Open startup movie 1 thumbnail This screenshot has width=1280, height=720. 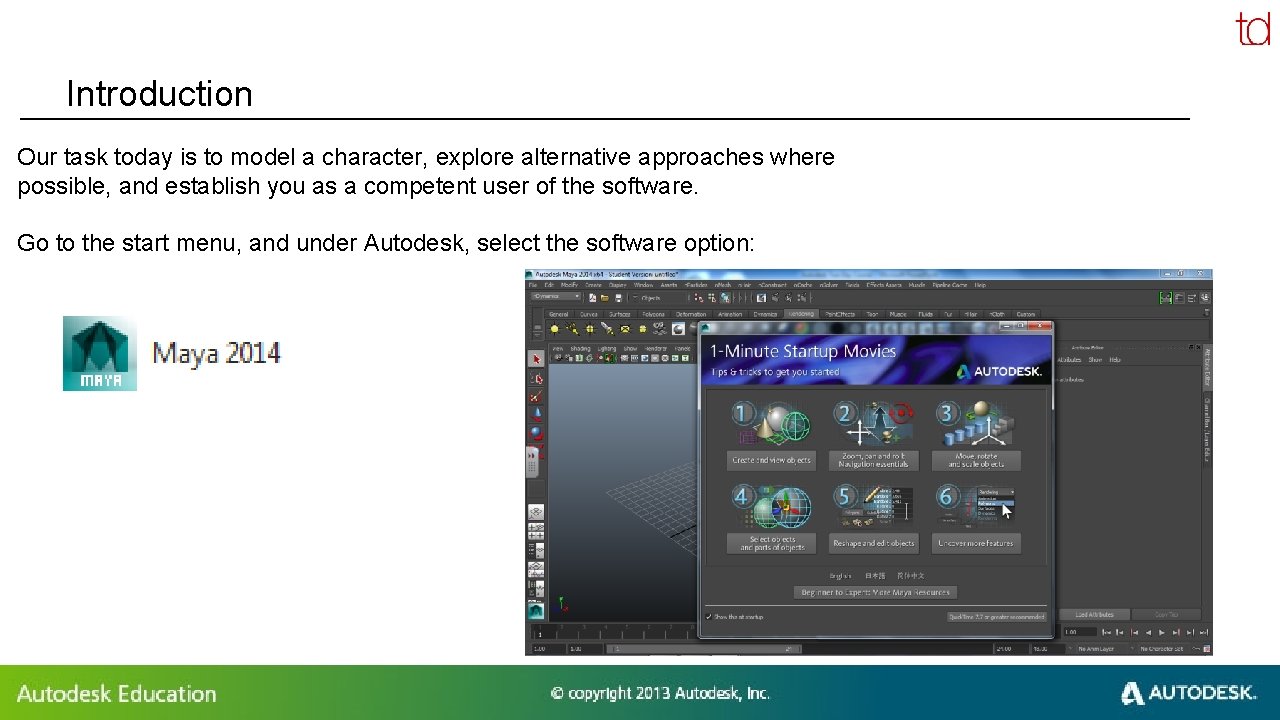point(771,423)
